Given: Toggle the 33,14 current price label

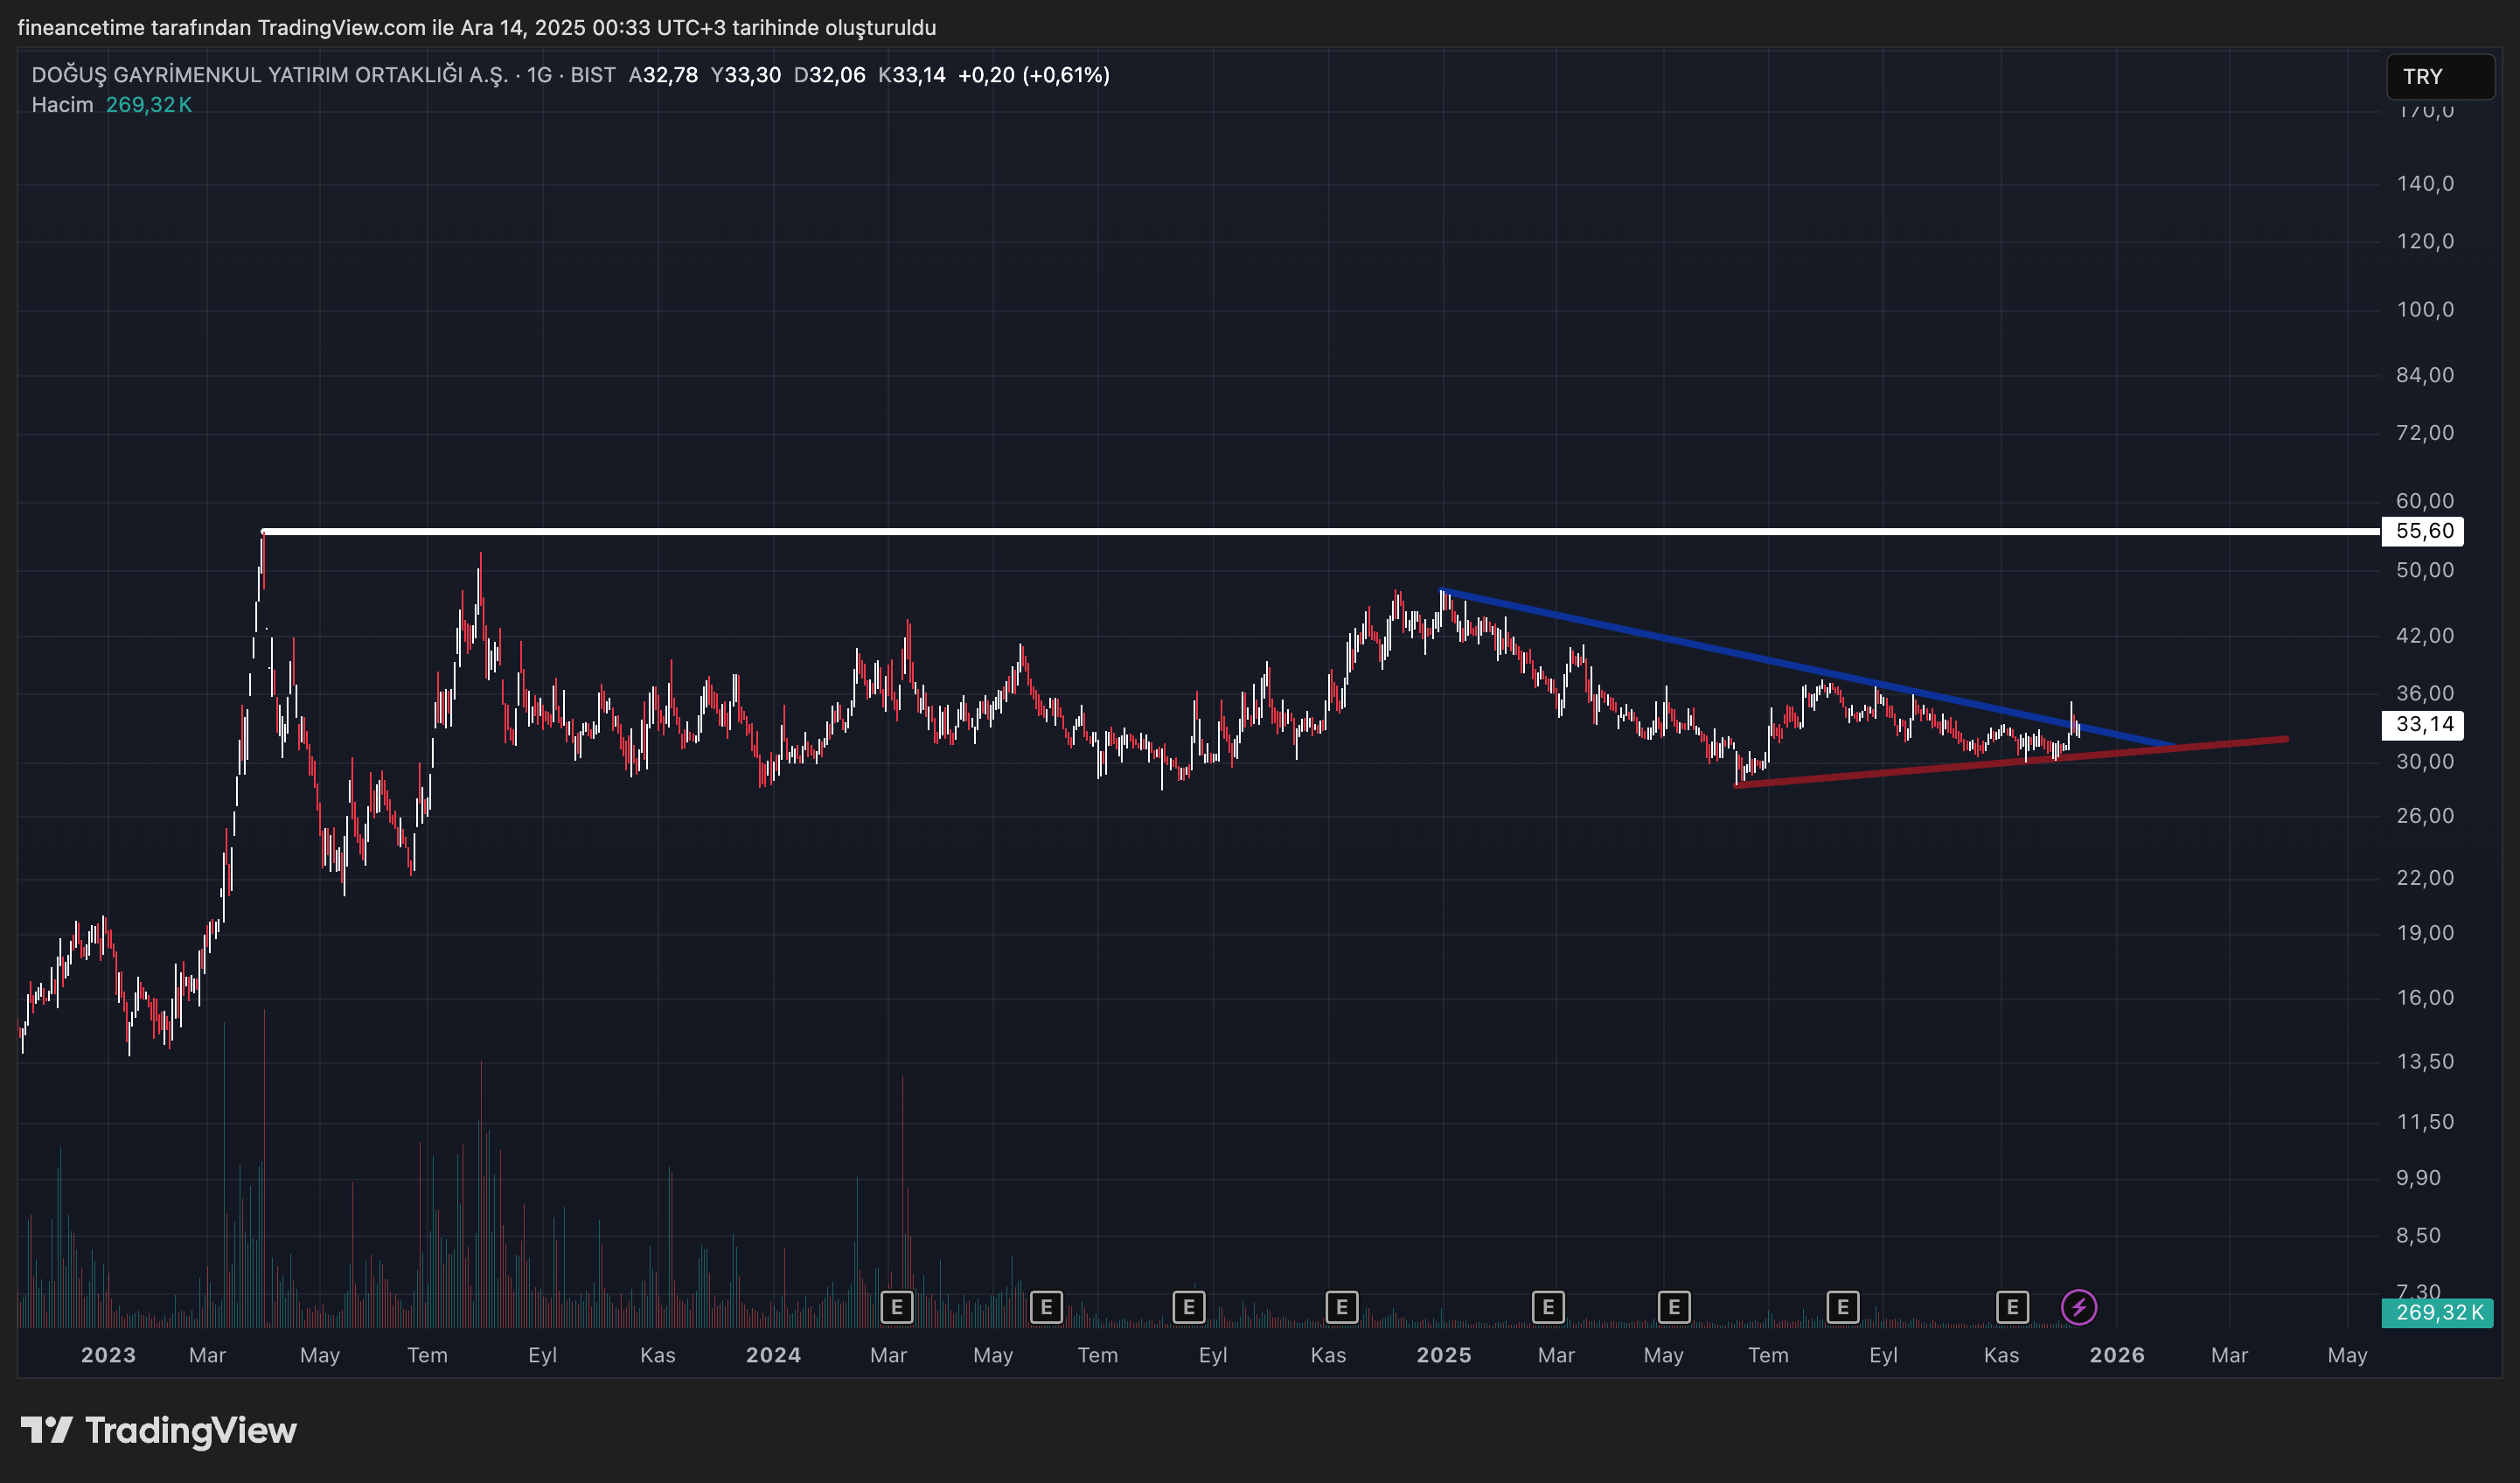Looking at the screenshot, I should 2424,726.
